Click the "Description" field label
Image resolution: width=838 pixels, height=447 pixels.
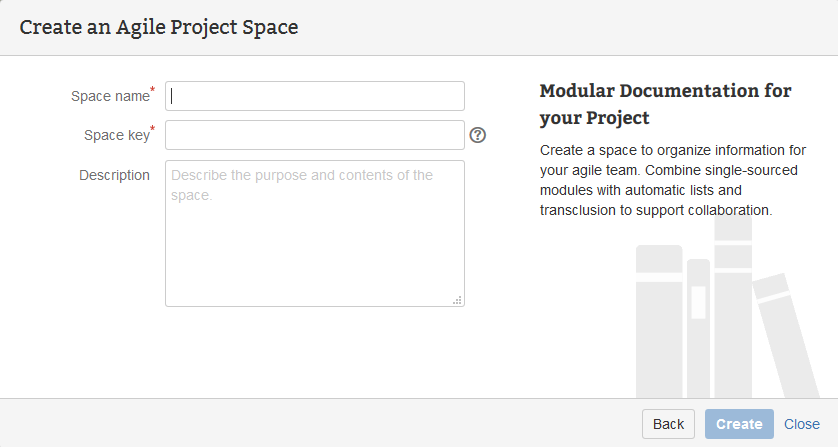pos(114,175)
